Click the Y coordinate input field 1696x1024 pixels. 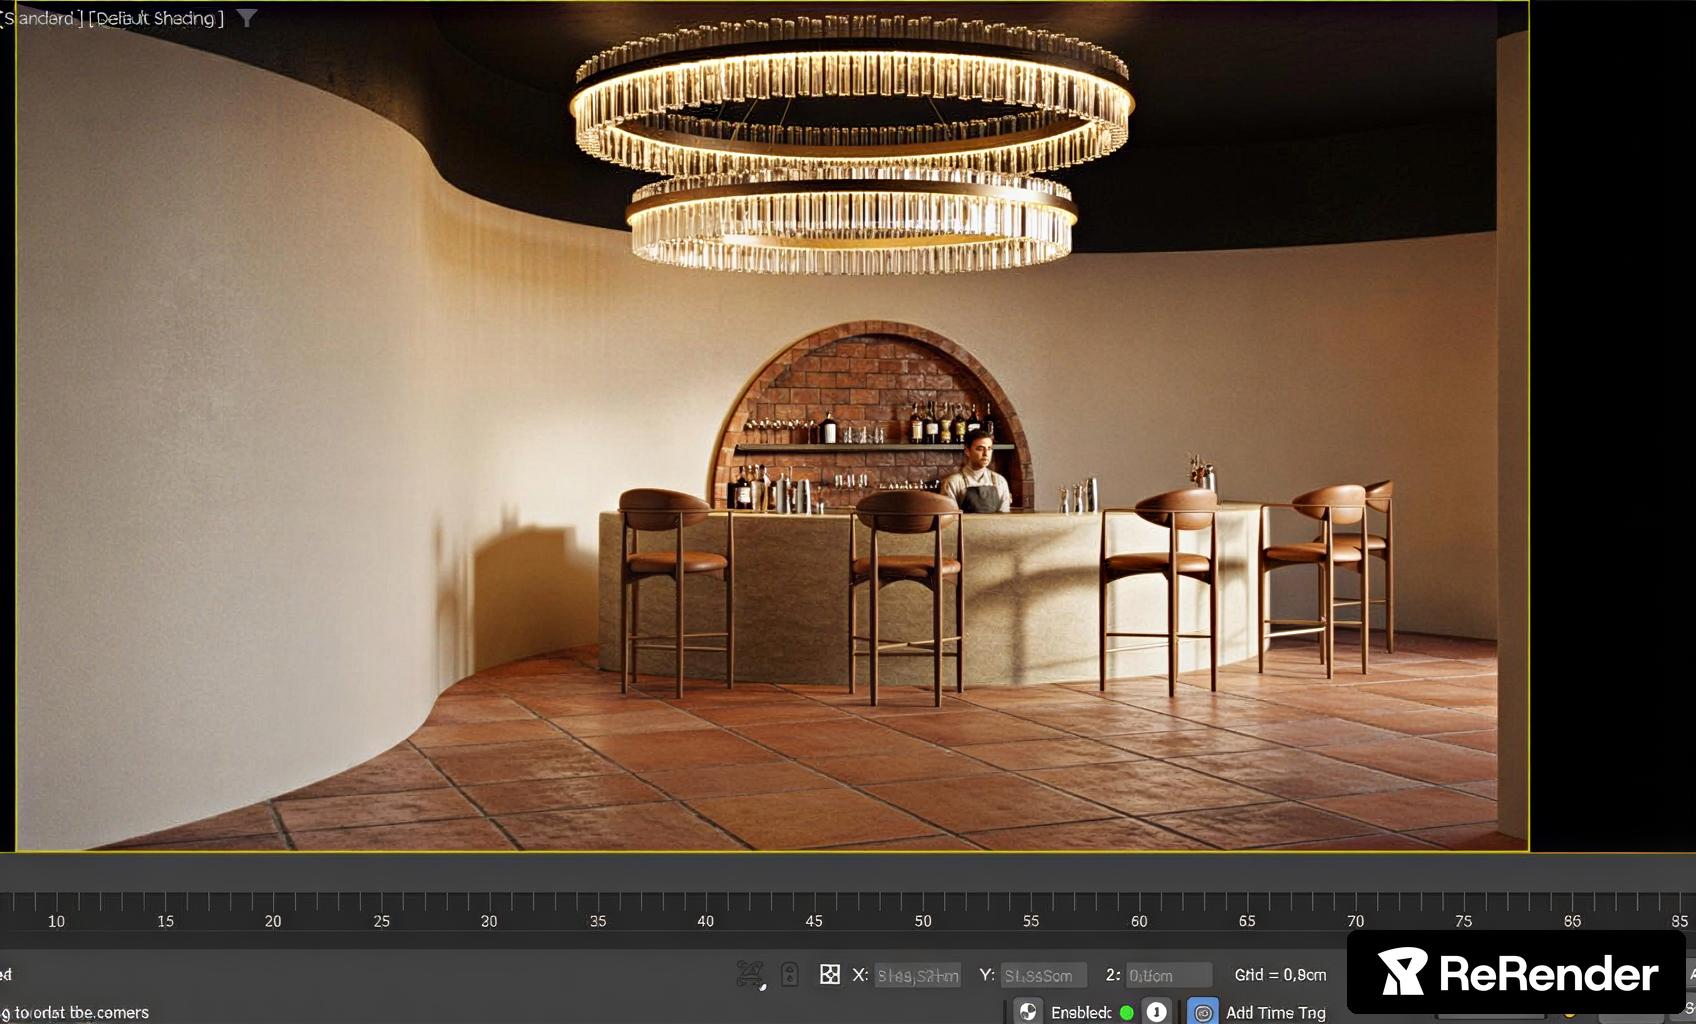[1042, 975]
